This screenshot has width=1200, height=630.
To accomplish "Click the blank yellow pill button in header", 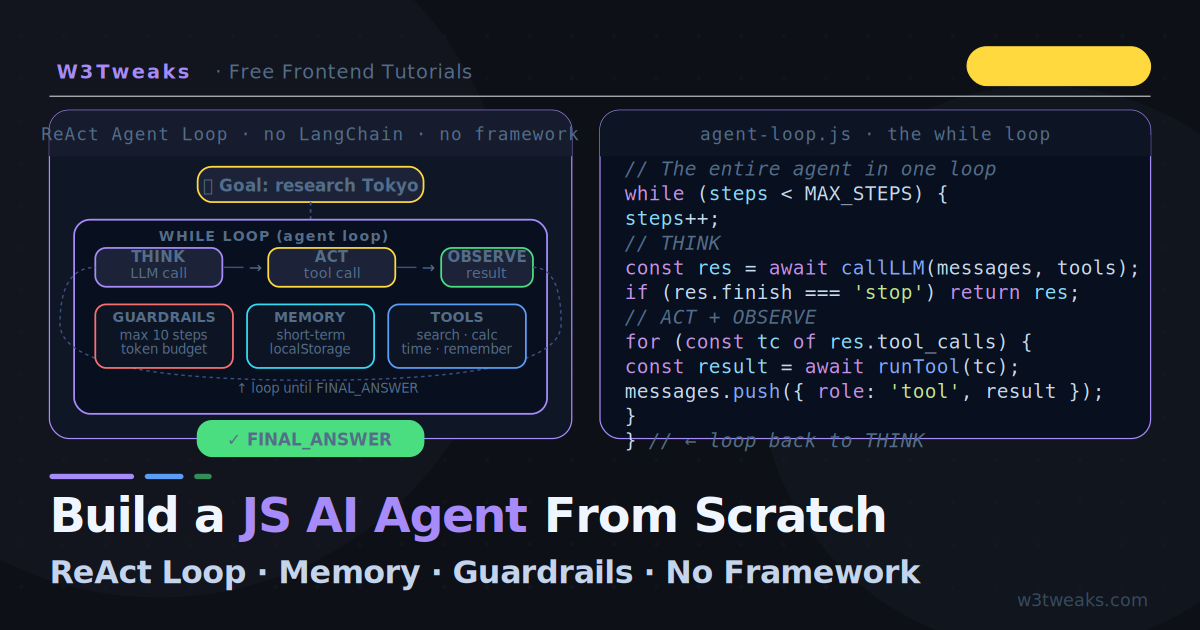I will [1059, 66].
